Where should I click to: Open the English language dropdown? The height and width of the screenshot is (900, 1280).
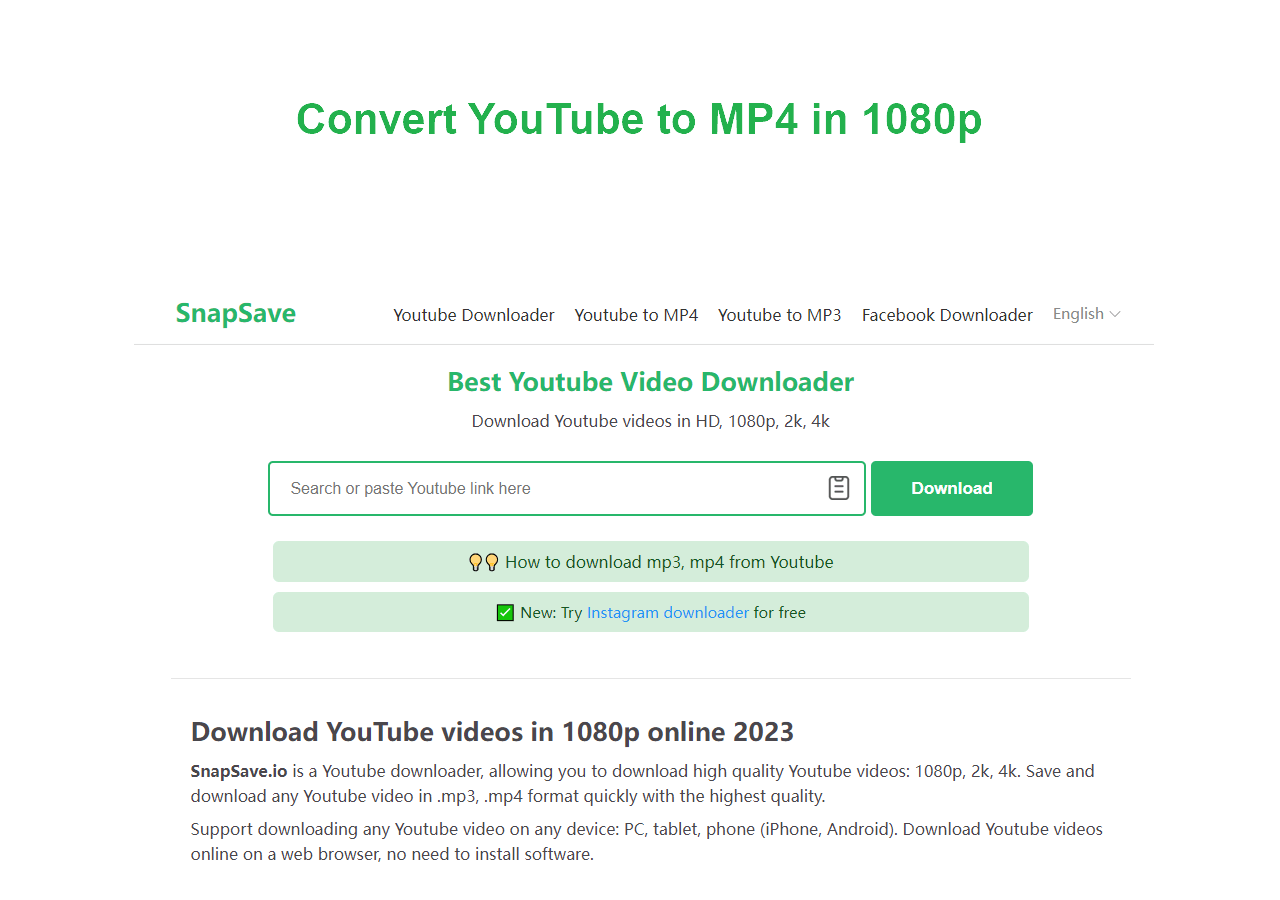click(x=1080, y=313)
